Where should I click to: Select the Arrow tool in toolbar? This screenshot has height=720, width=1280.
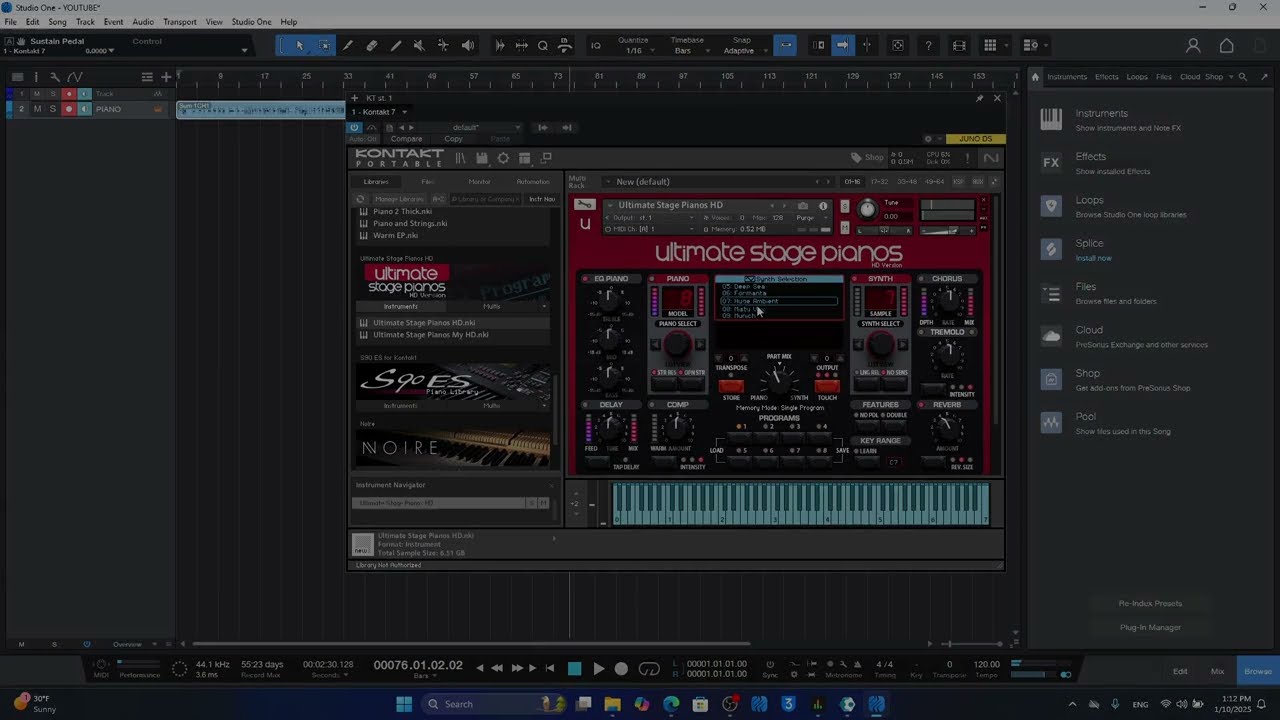299,46
